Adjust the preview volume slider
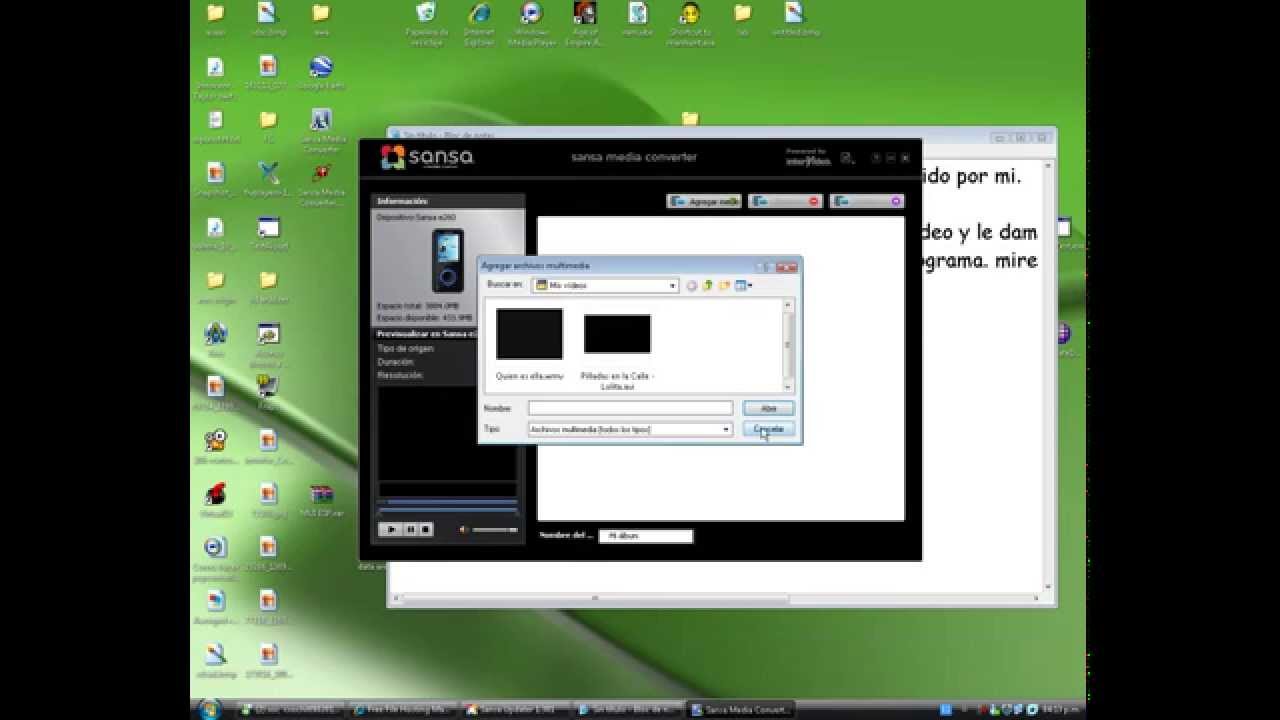1280x720 pixels. pyautogui.click(x=495, y=529)
